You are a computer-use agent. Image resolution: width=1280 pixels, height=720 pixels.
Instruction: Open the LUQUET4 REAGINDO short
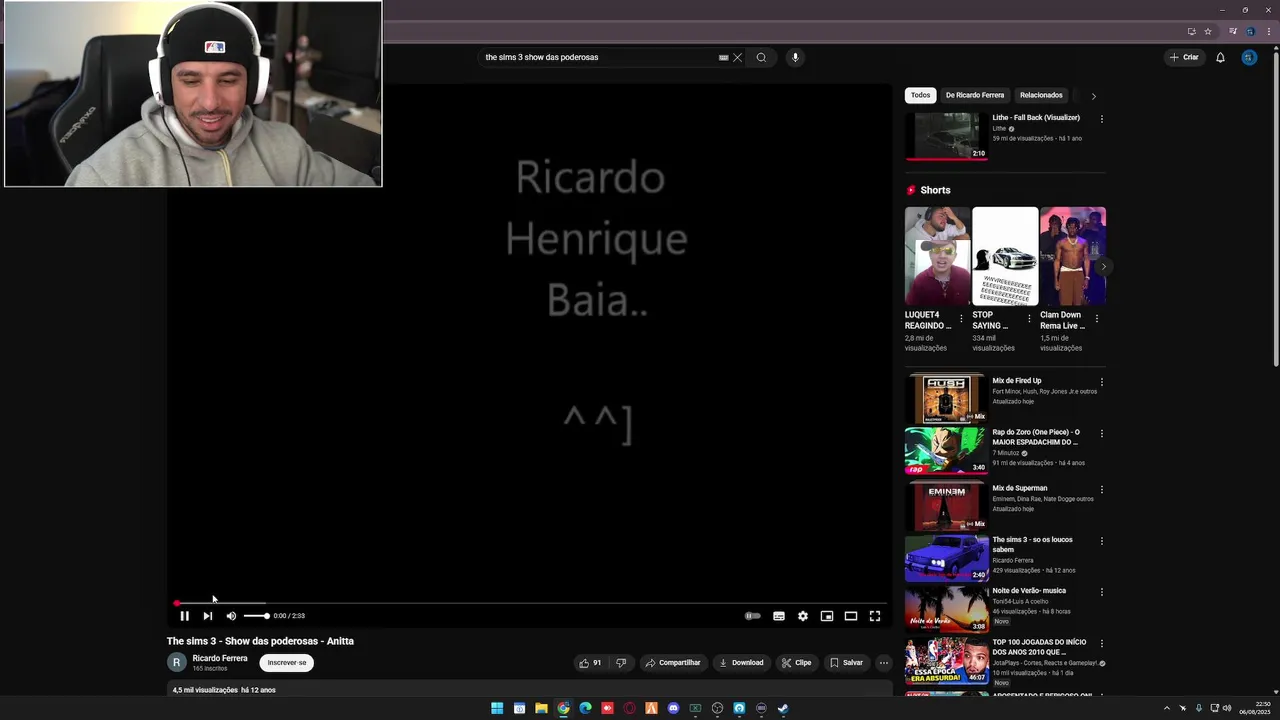click(x=937, y=256)
